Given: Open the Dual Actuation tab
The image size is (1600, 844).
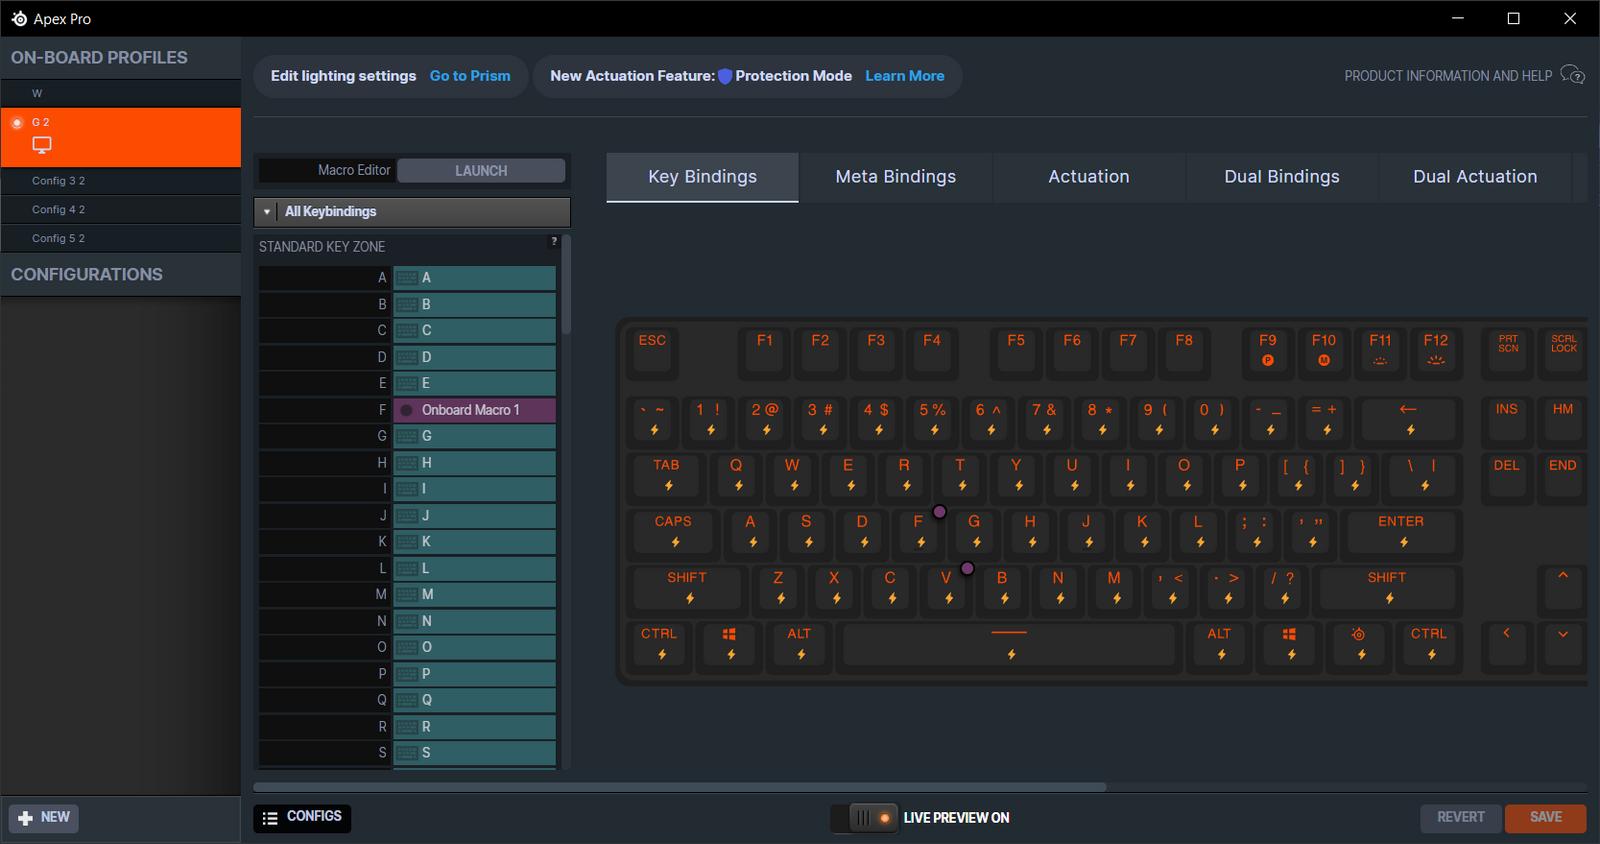Looking at the screenshot, I should tap(1475, 177).
